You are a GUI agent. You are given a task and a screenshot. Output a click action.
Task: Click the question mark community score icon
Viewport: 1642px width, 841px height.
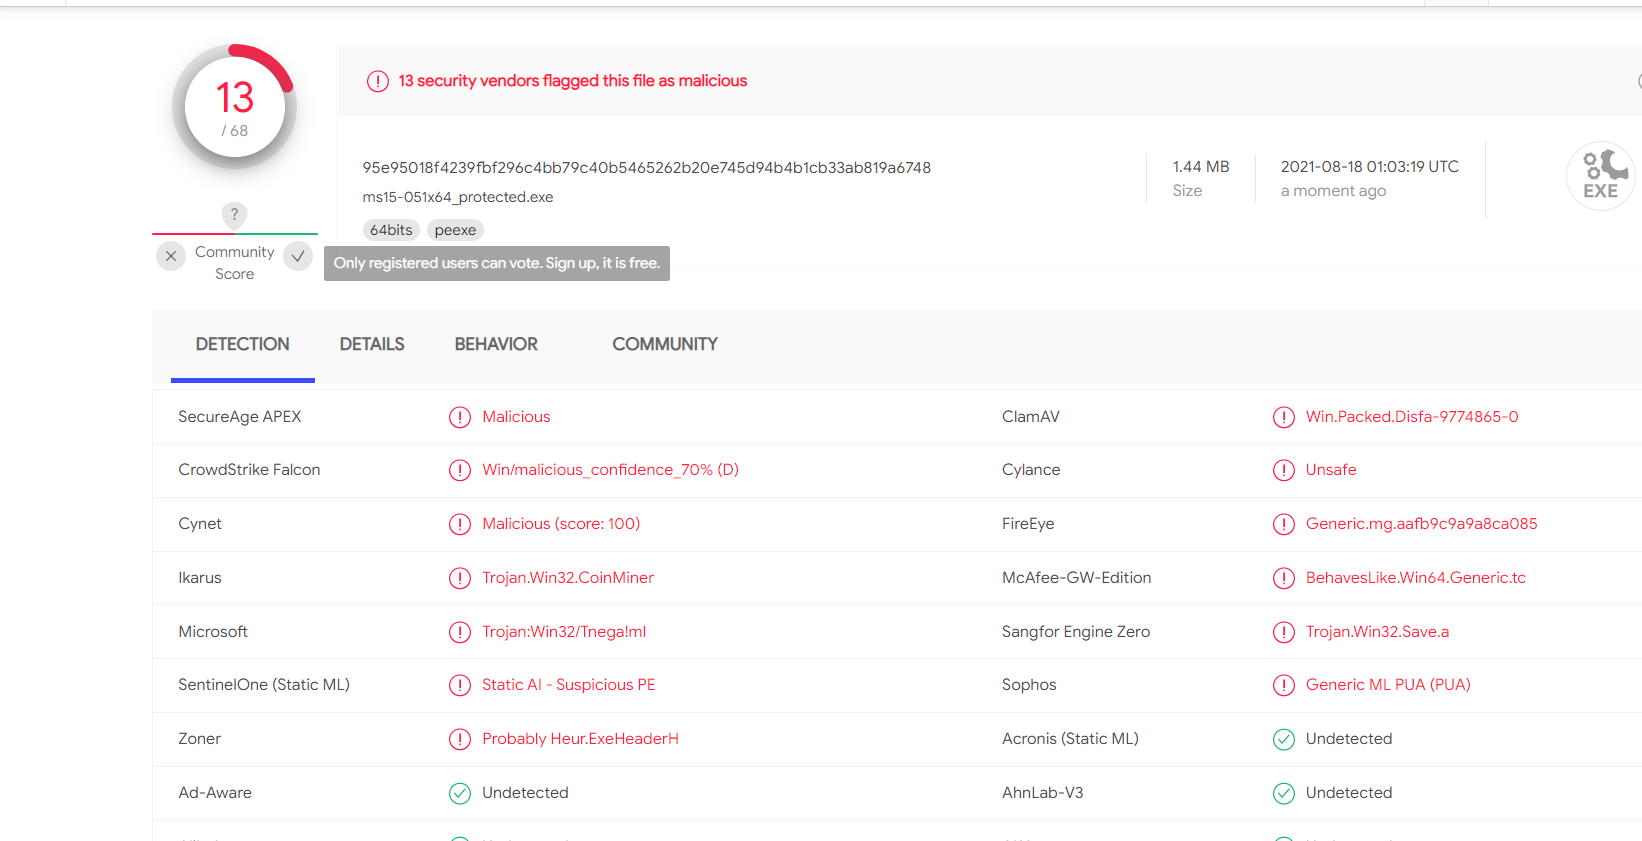234,214
